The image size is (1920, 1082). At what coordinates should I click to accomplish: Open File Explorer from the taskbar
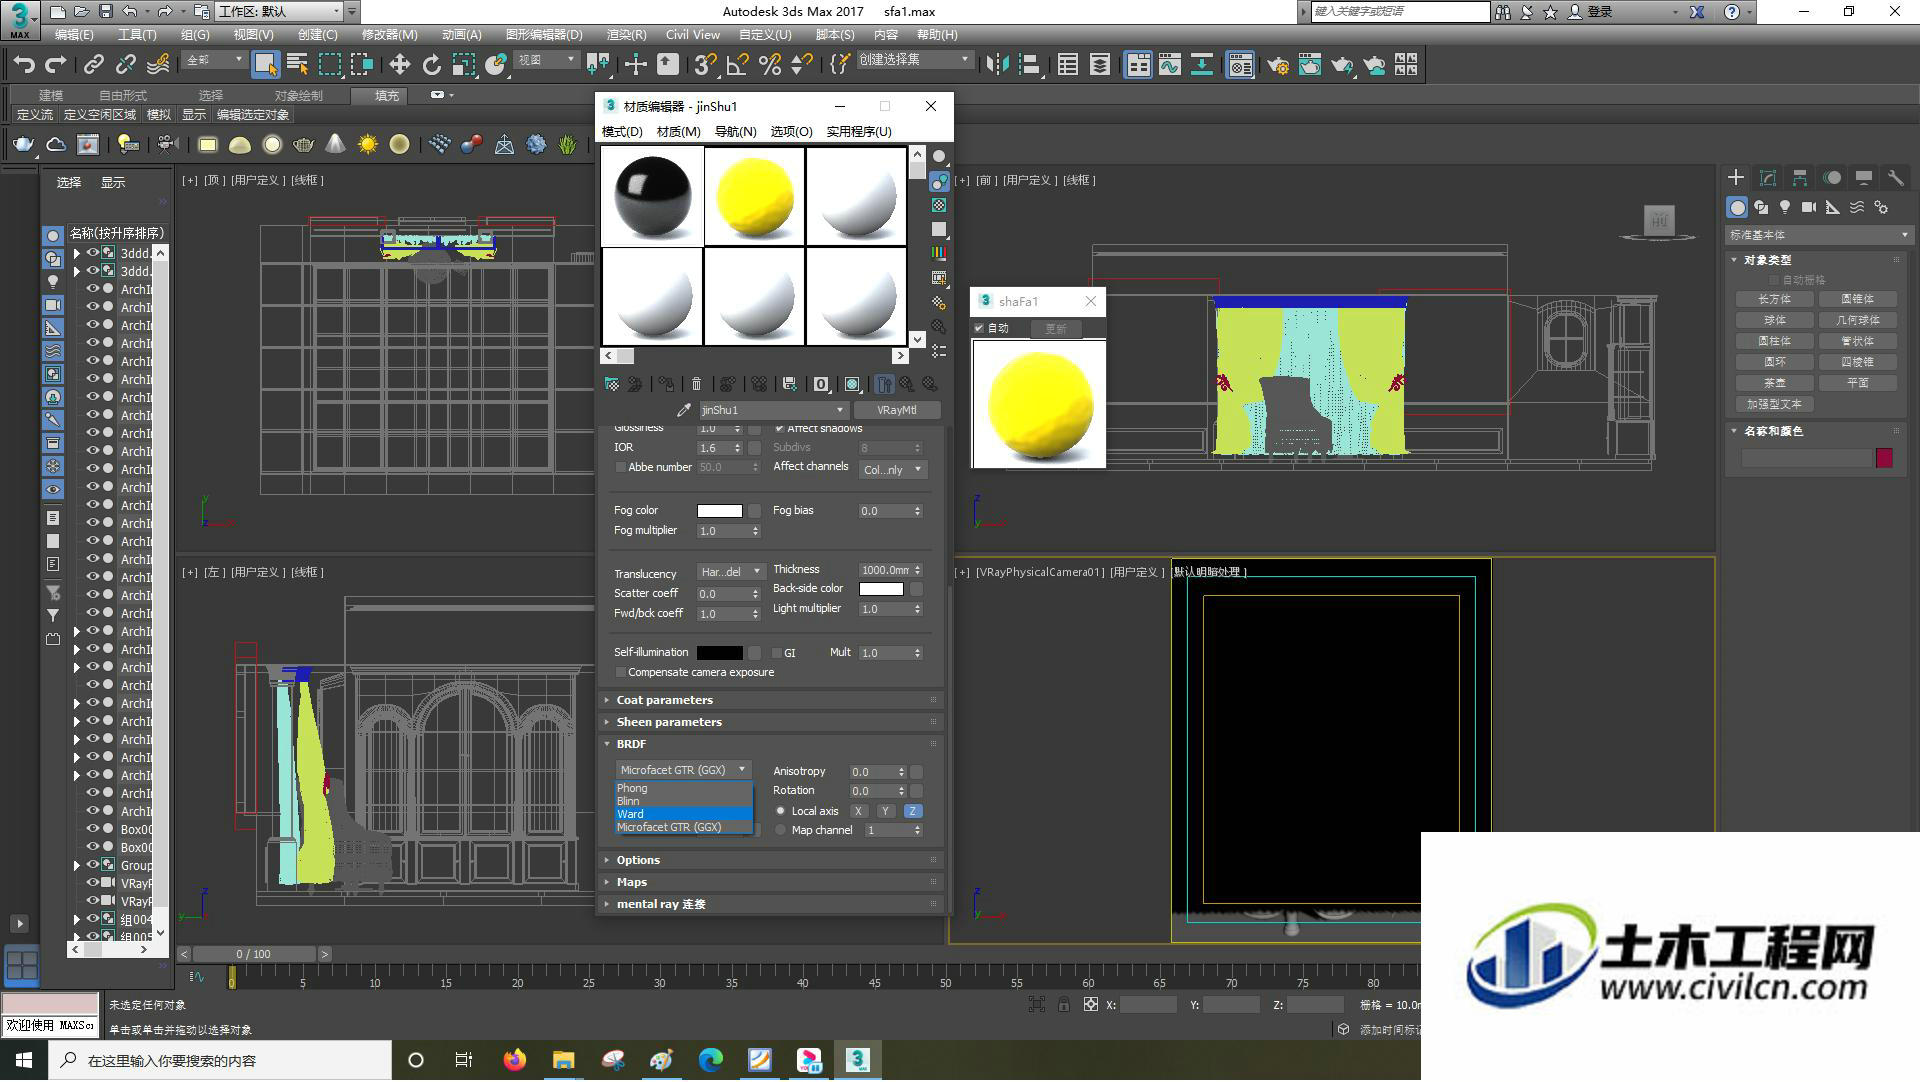563,1060
